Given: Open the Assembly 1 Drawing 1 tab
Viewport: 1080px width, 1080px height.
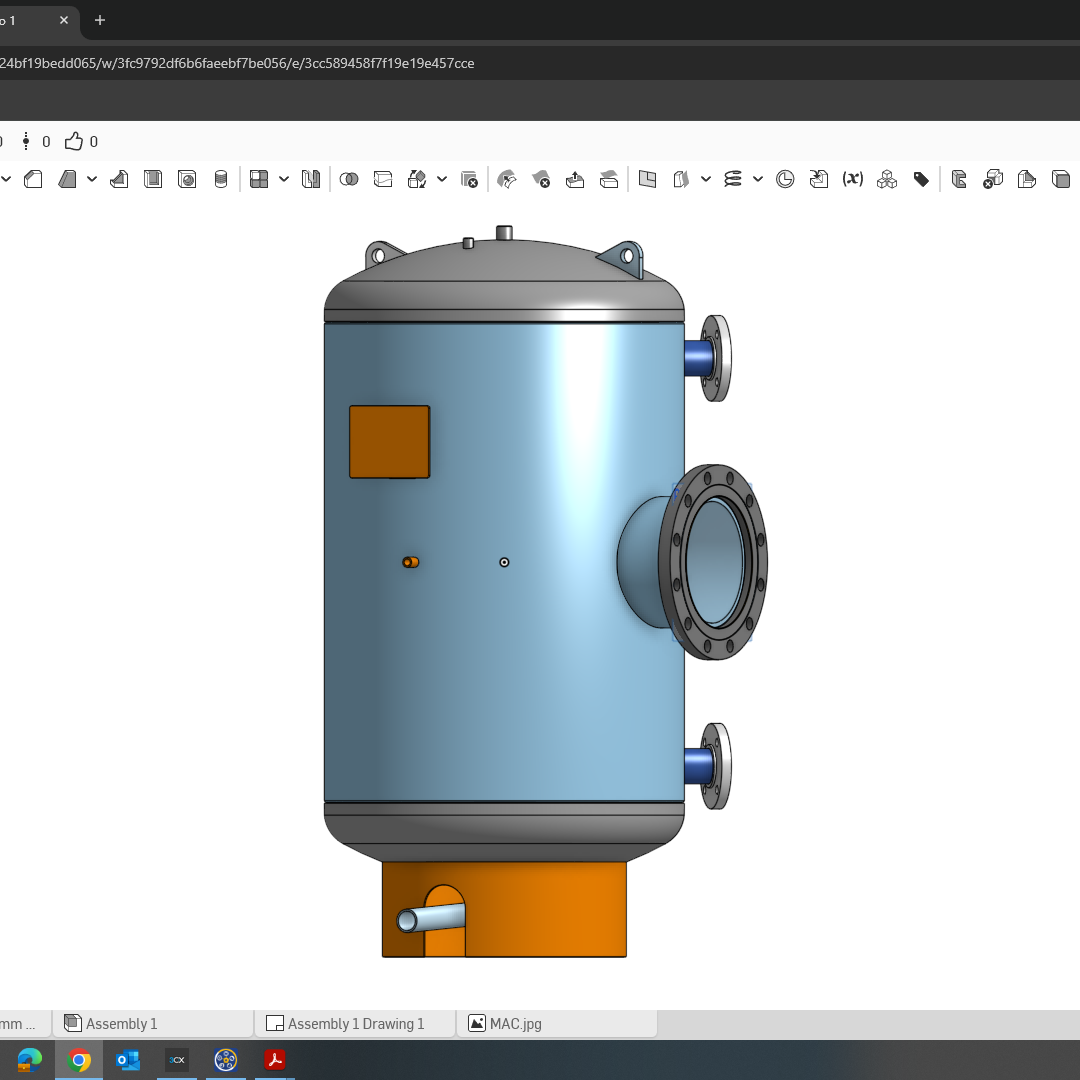Looking at the screenshot, I should 355,1023.
